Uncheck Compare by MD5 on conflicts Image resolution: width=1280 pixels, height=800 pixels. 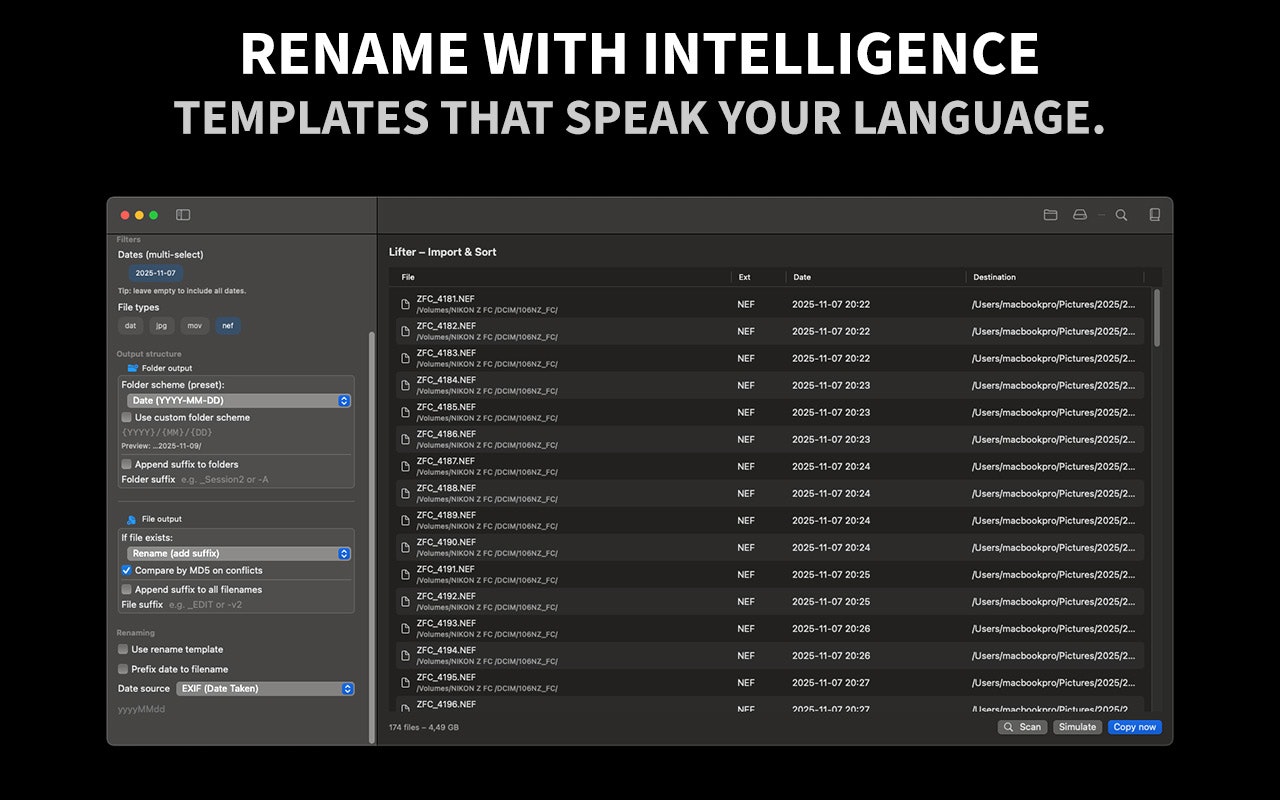click(127, 570)
